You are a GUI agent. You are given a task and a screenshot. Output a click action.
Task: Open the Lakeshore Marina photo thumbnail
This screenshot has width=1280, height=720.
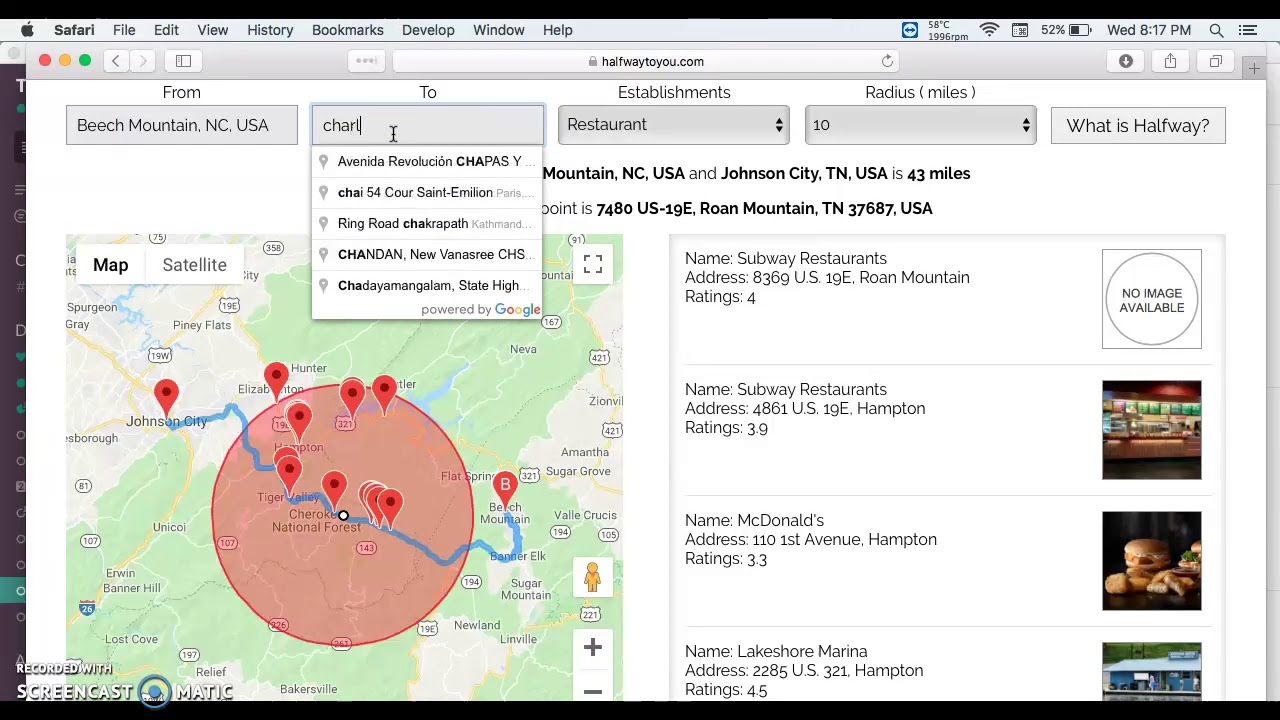tap(1152, 672)
